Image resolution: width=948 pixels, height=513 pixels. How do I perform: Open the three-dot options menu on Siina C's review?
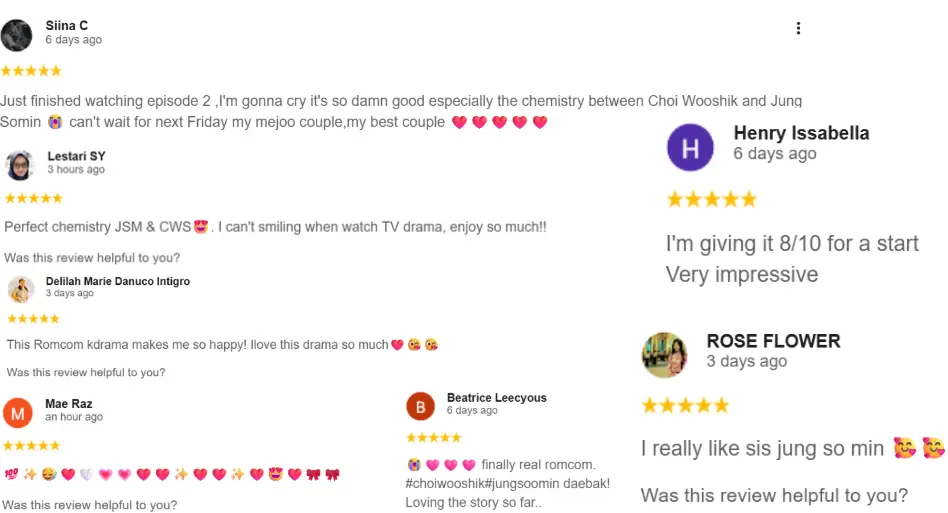798,28
